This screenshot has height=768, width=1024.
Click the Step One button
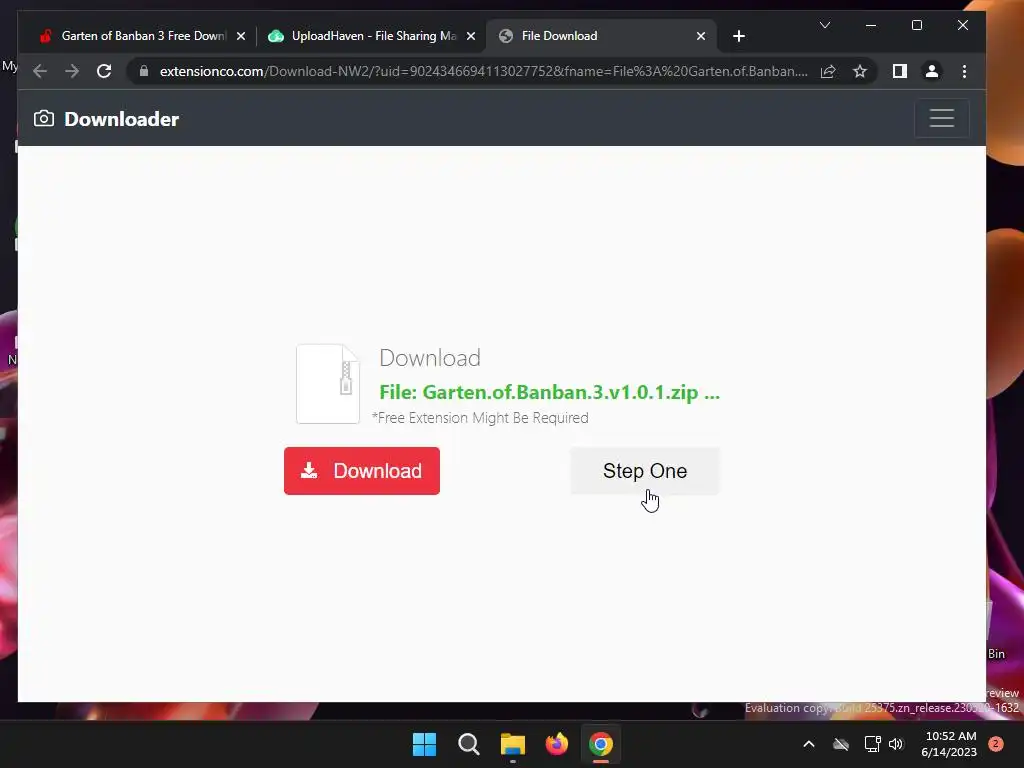(x=645, y=471)
